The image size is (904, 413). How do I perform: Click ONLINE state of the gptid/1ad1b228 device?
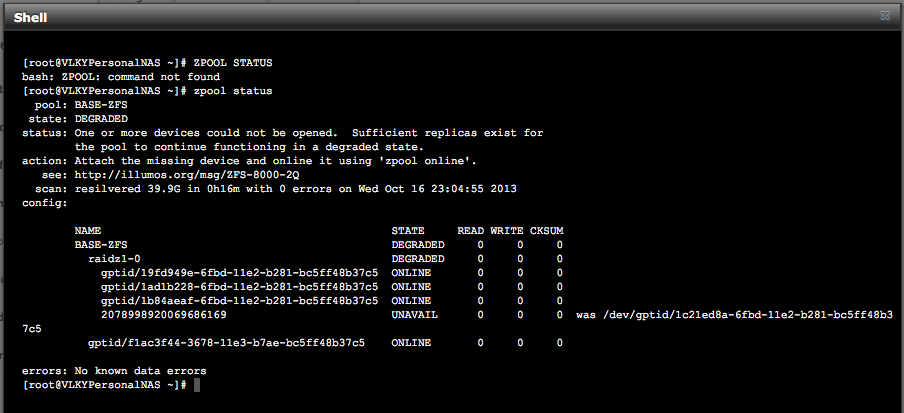(411, 287)
